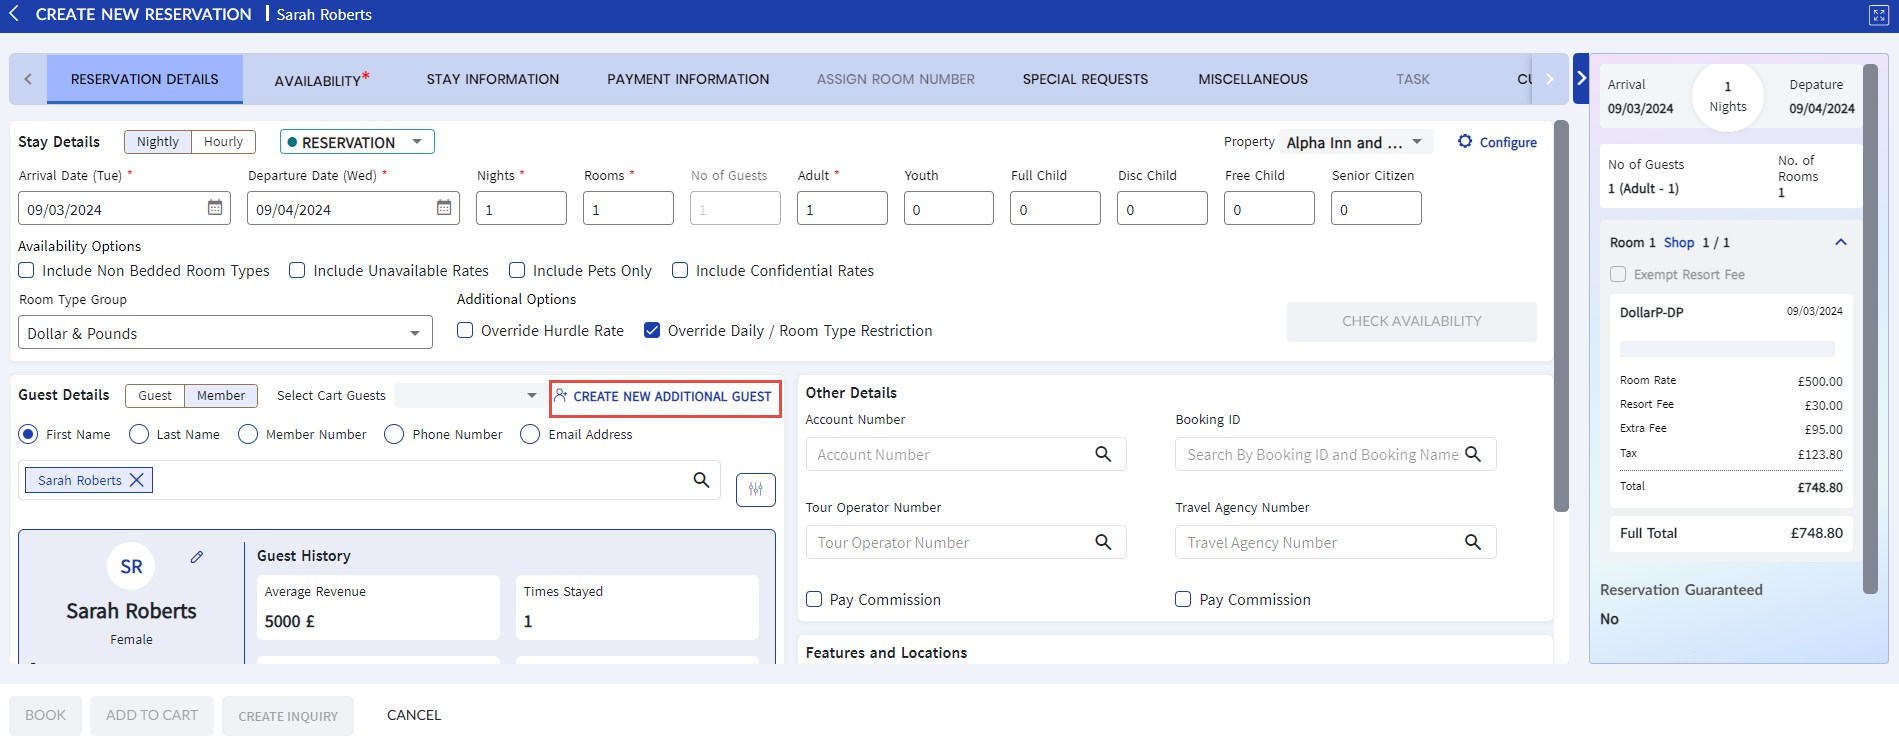The width and height of the screenshot is (1899, 747).
Task: Uncheck Override Daily / Room Type Restriction
Action: coord(652,330)
